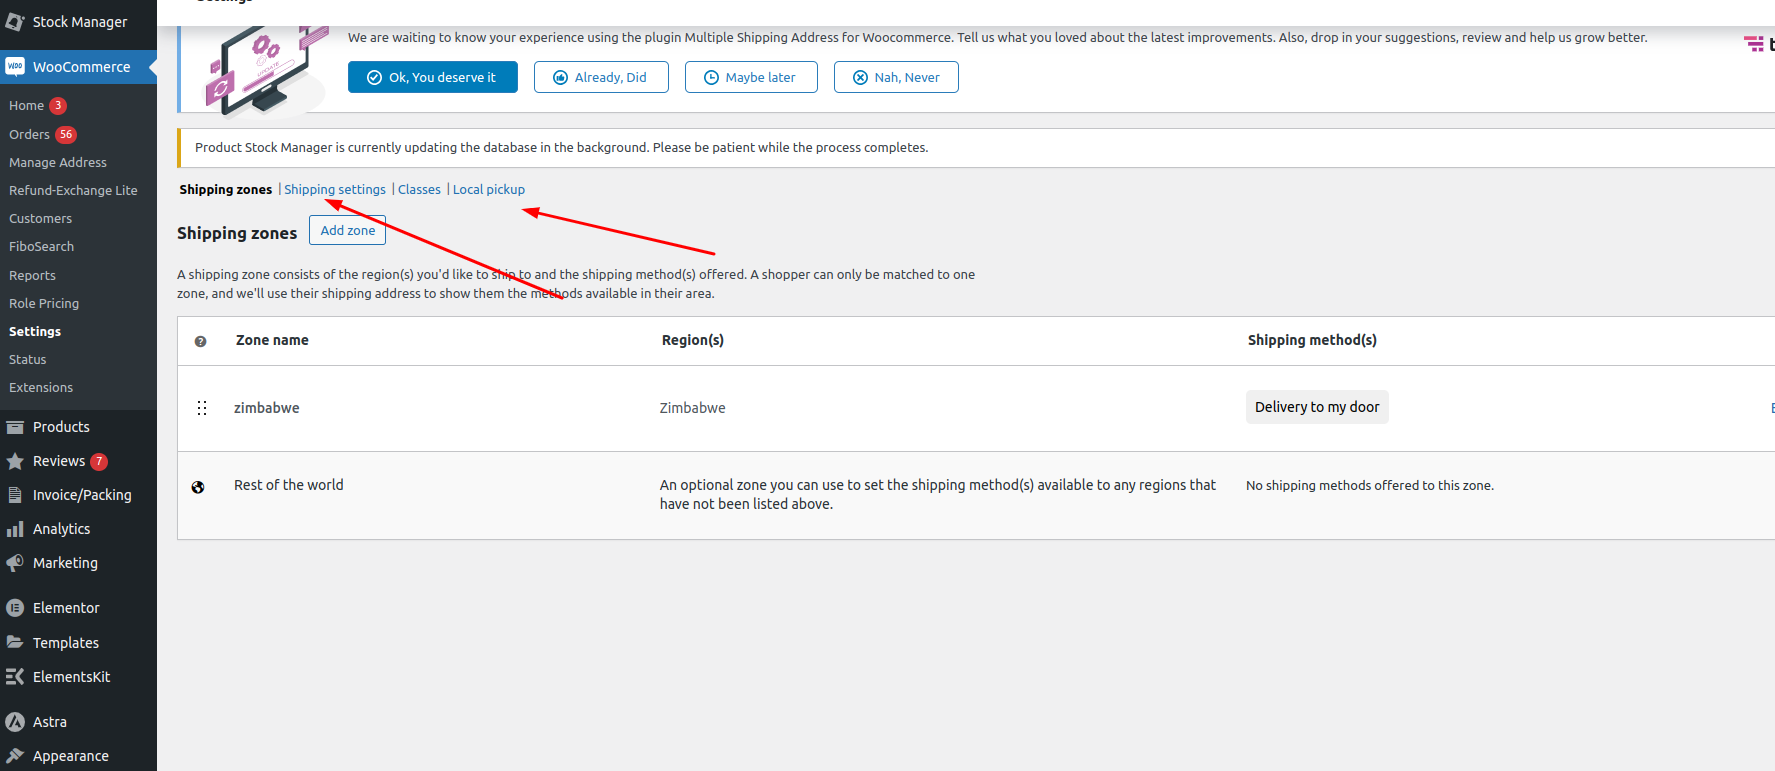This screenshot has height=771, width=1775.
Task: Click the drag handle for zimbabwe zone
Action: click(202, 408)
